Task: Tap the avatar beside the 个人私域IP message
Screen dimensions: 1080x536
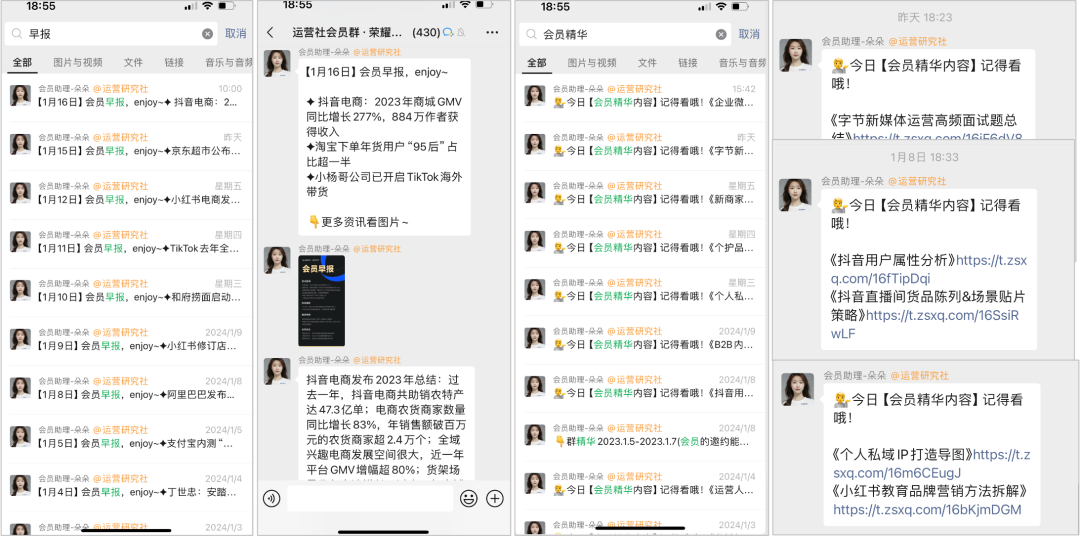Action: (798, 389)
